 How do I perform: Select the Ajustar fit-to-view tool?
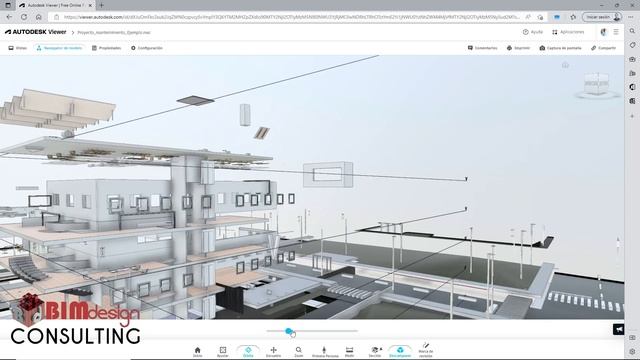tap(223, 352)
